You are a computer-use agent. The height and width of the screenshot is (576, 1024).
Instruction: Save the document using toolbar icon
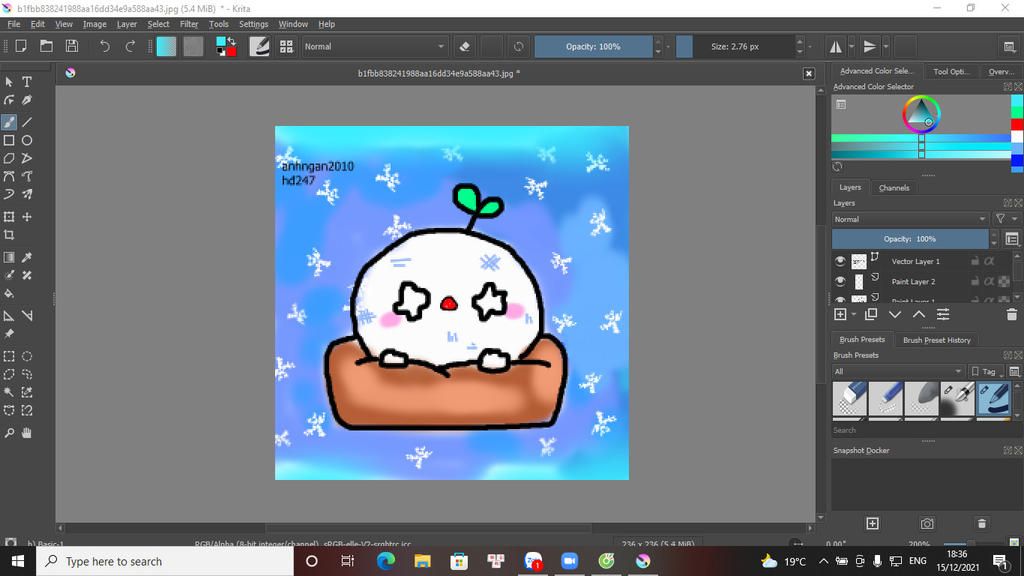[72, 46]
